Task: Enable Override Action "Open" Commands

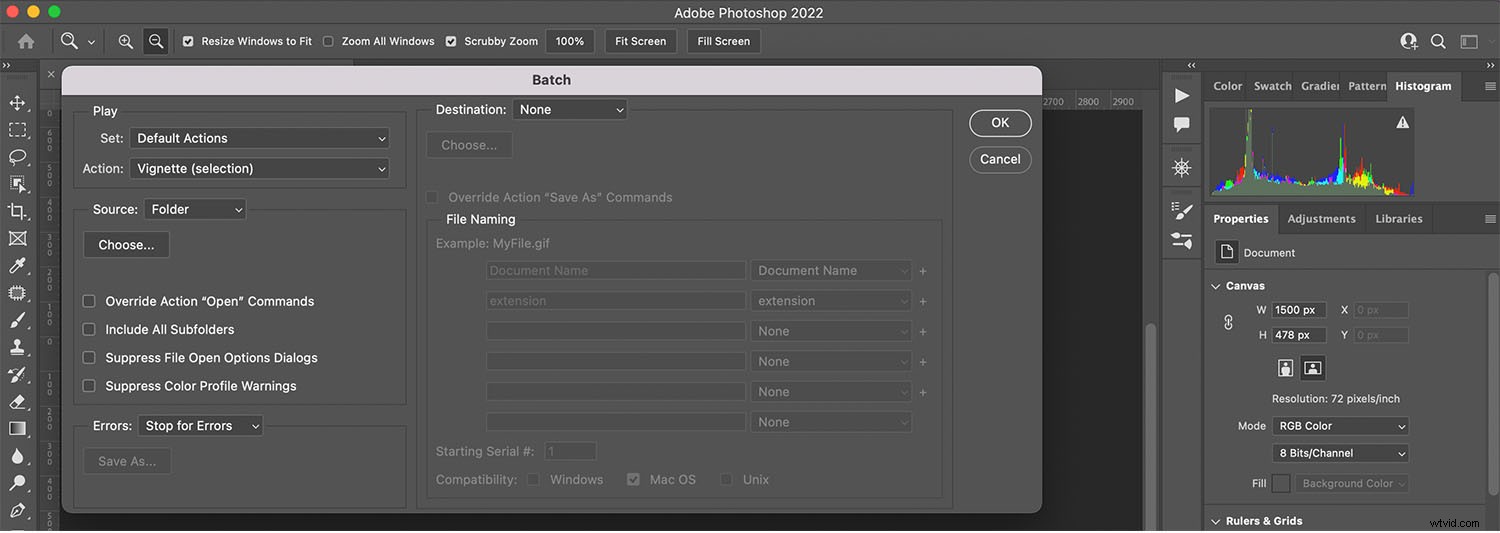Action: 89,301
